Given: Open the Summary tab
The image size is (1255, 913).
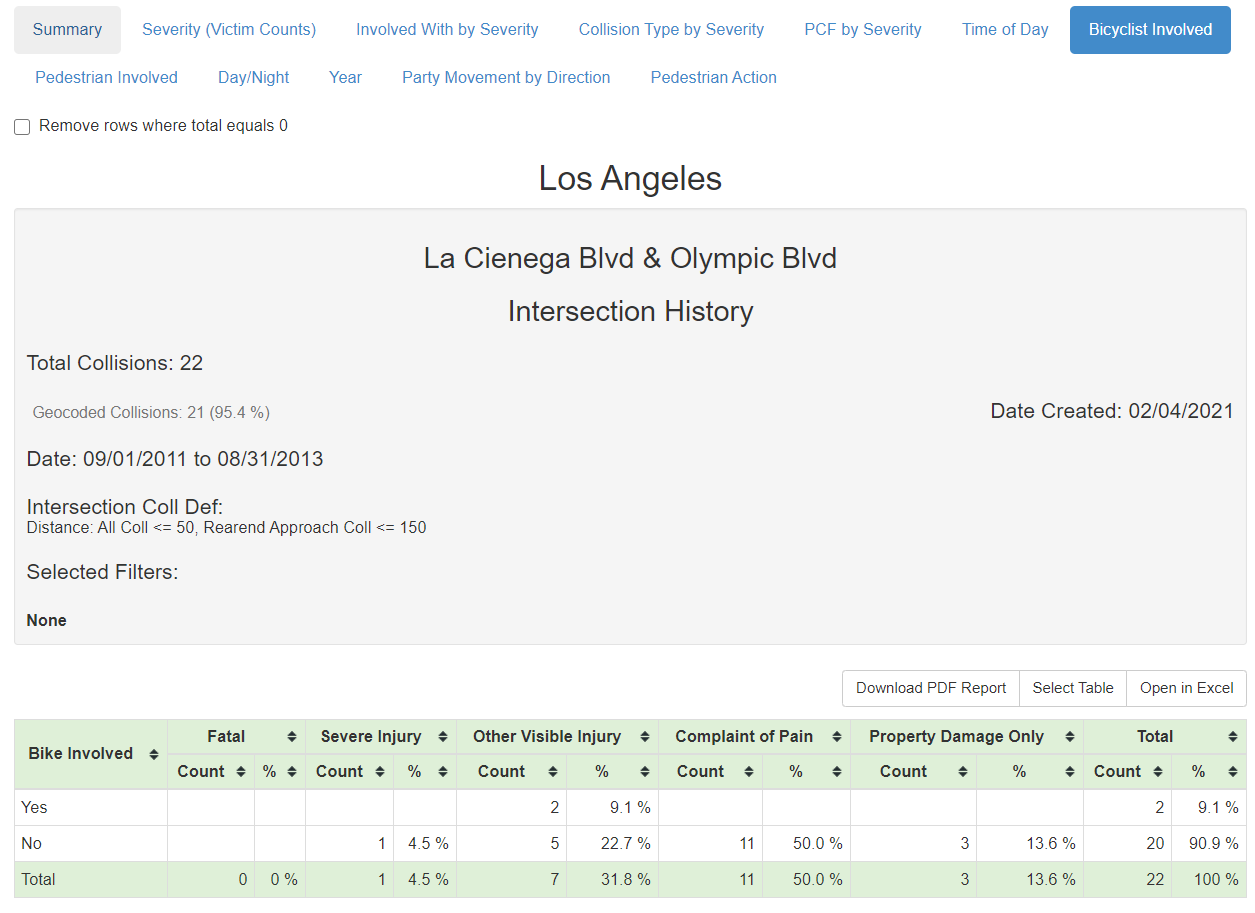Looking at the screenshot, I should [67, 30].
